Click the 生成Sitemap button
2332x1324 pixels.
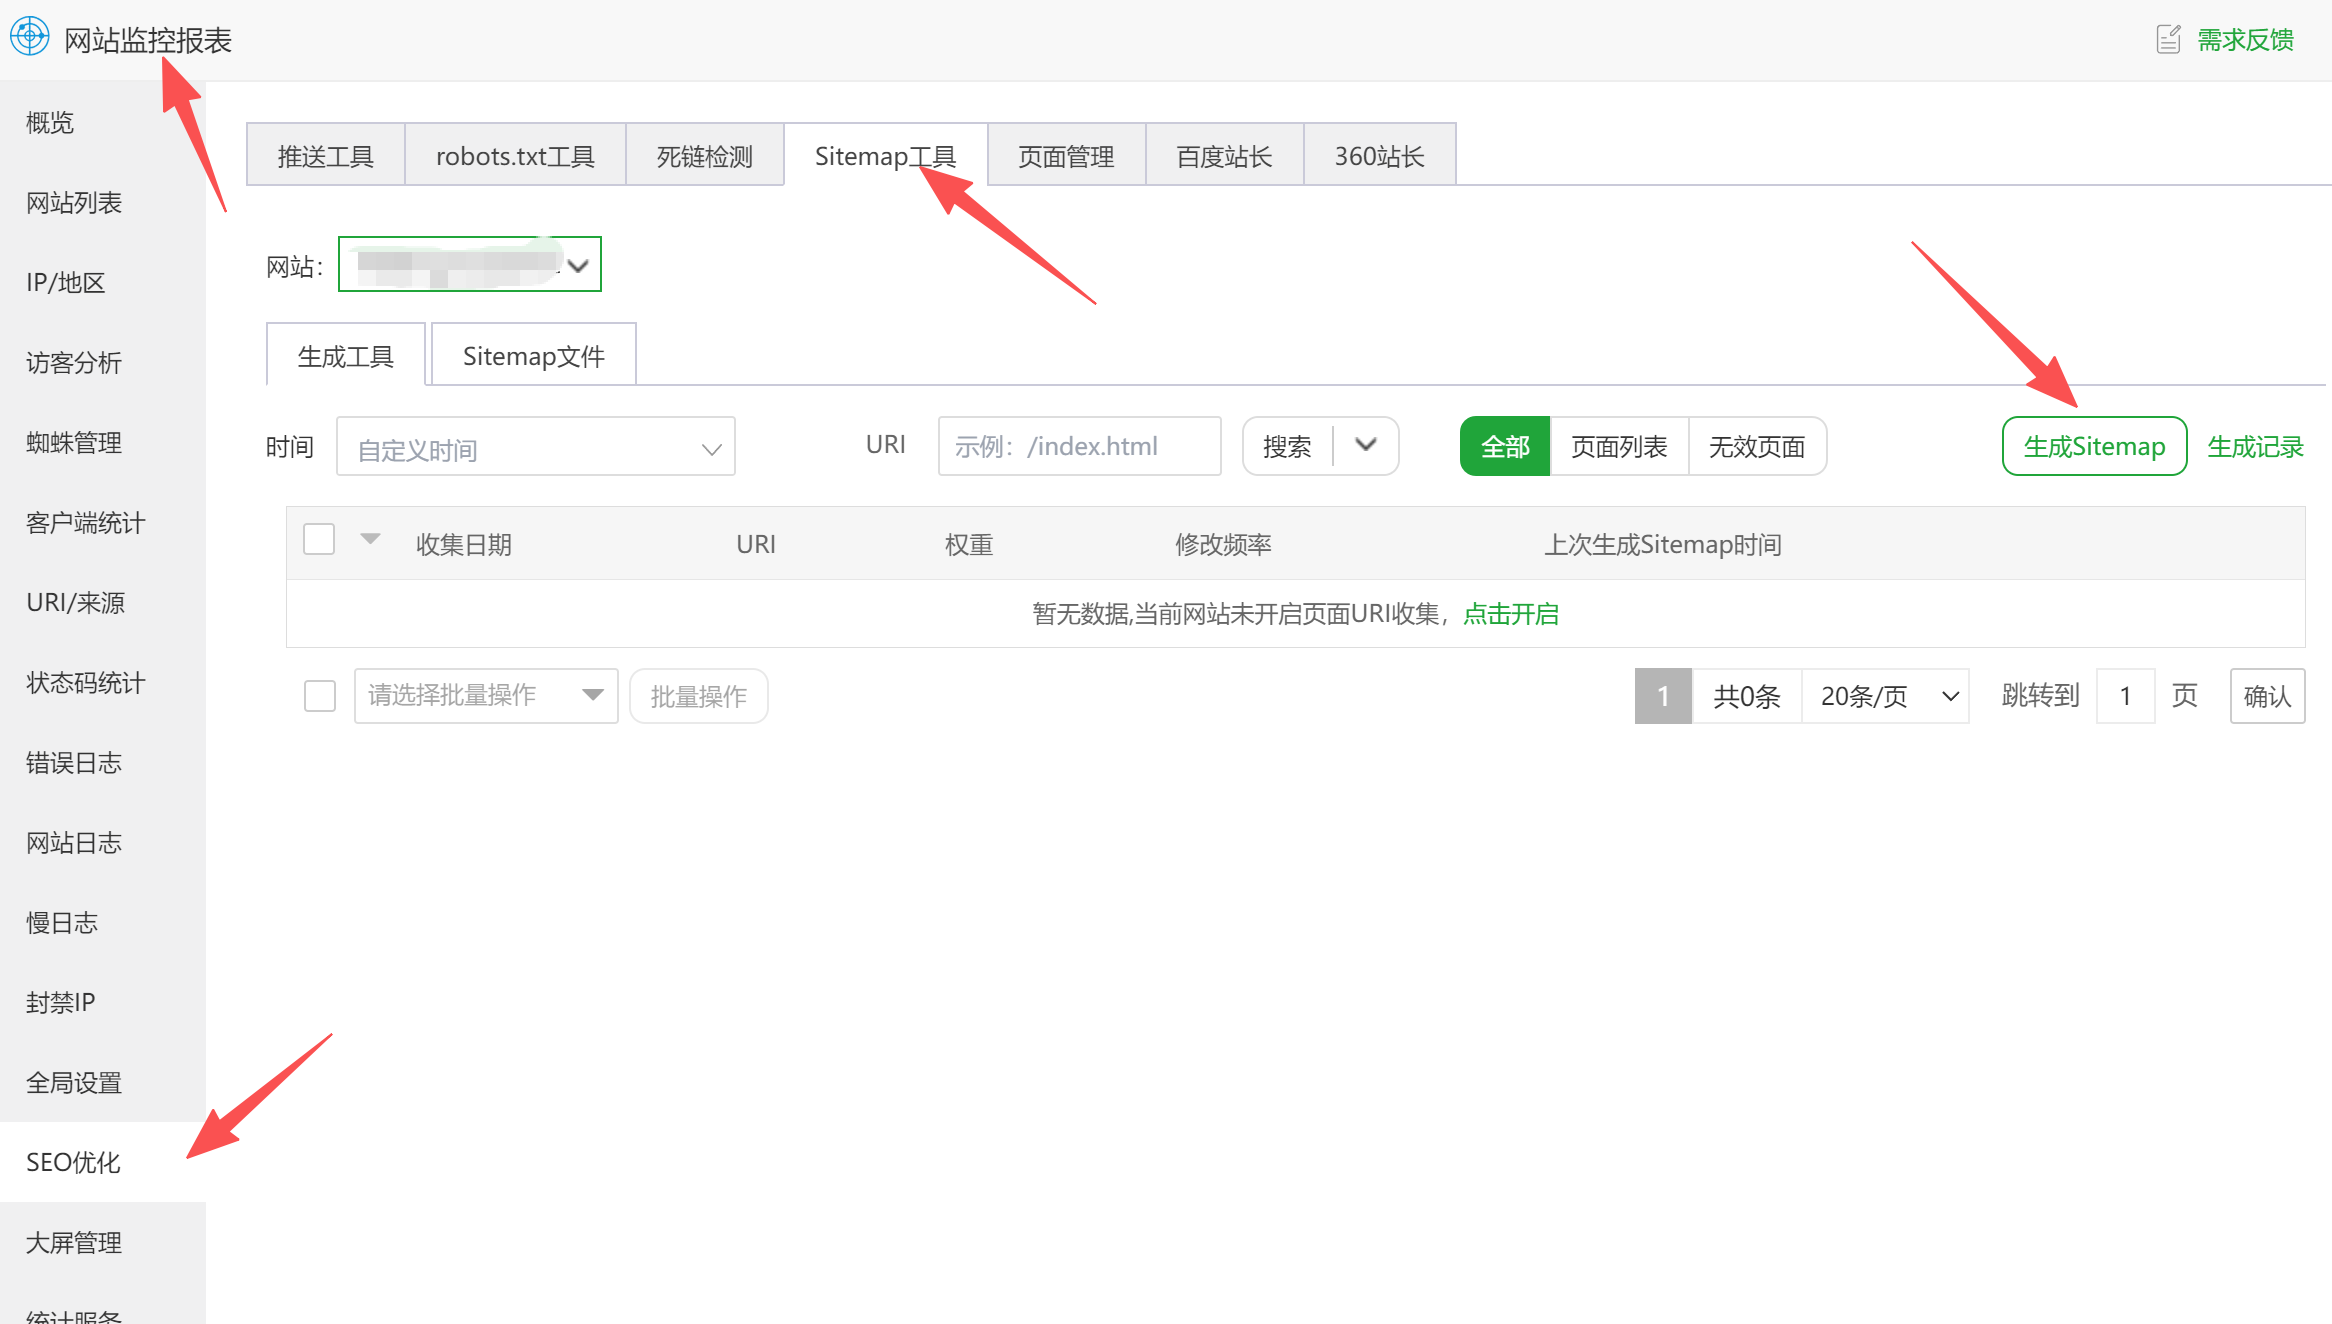pyautogui.click(x=2094, y=447)
